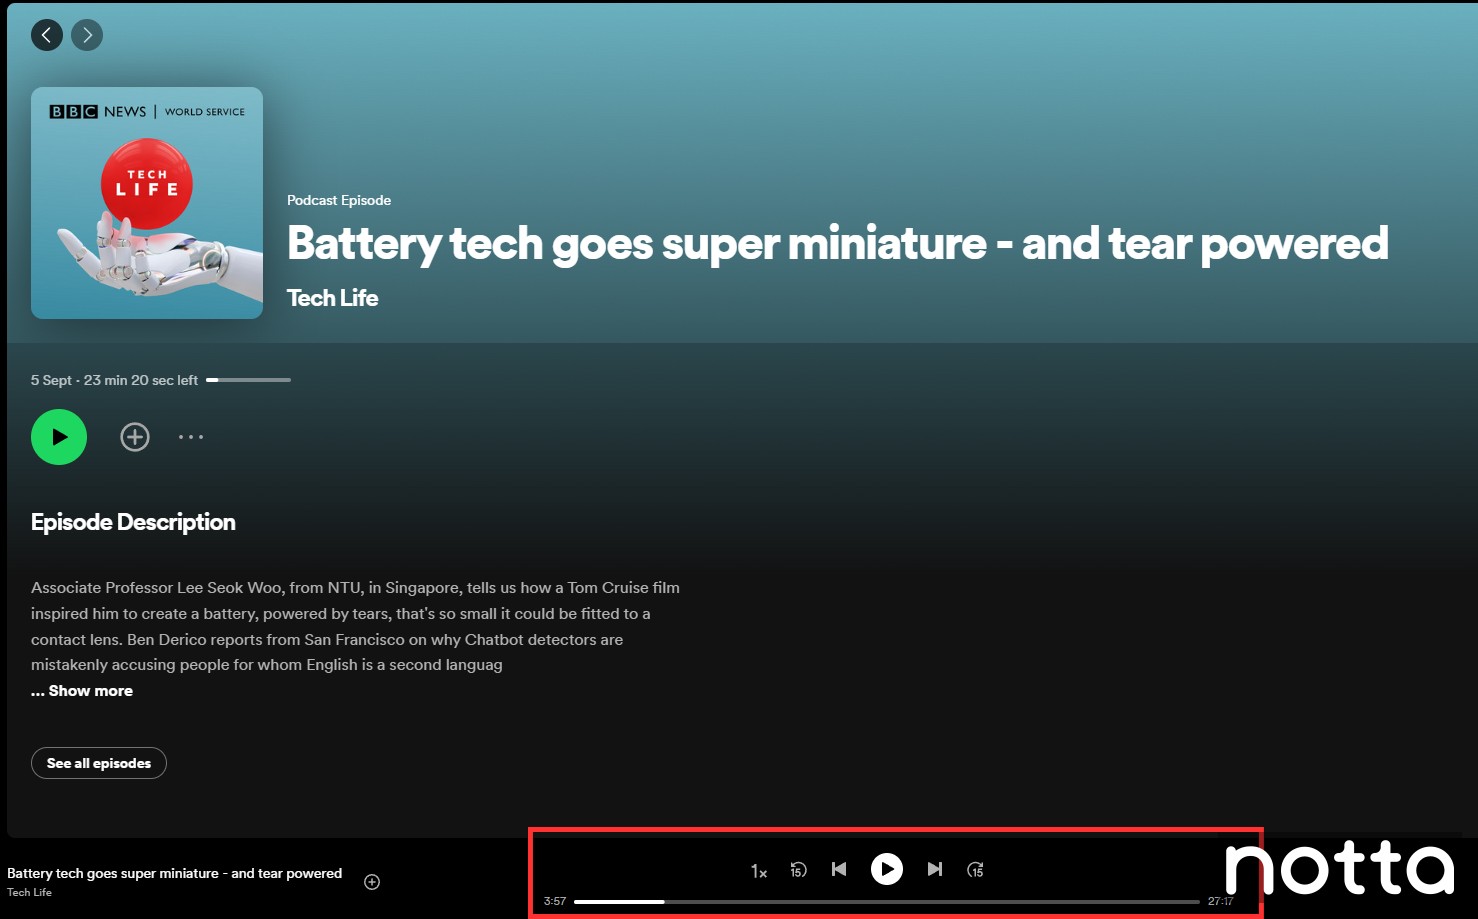Viewport: 1478px width, 919px height.
Task: Save now-playing episode with small plus icon
Action: pos(372,882)
